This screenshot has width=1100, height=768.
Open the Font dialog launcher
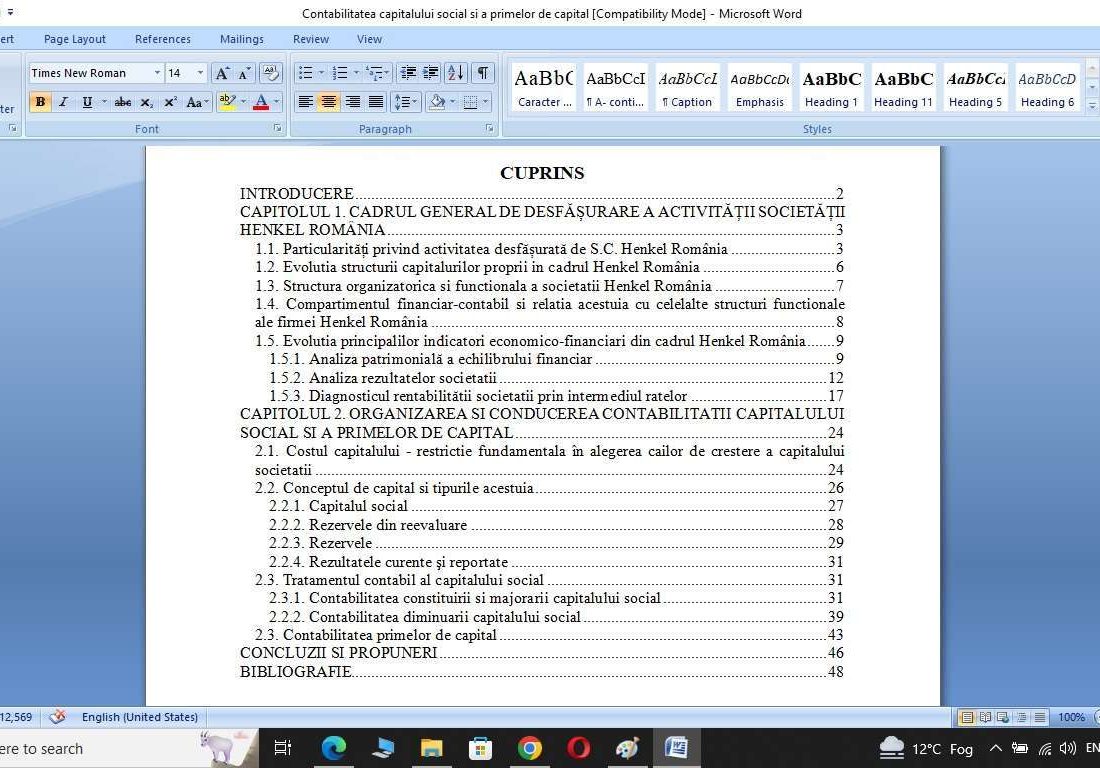coord(277,128)
